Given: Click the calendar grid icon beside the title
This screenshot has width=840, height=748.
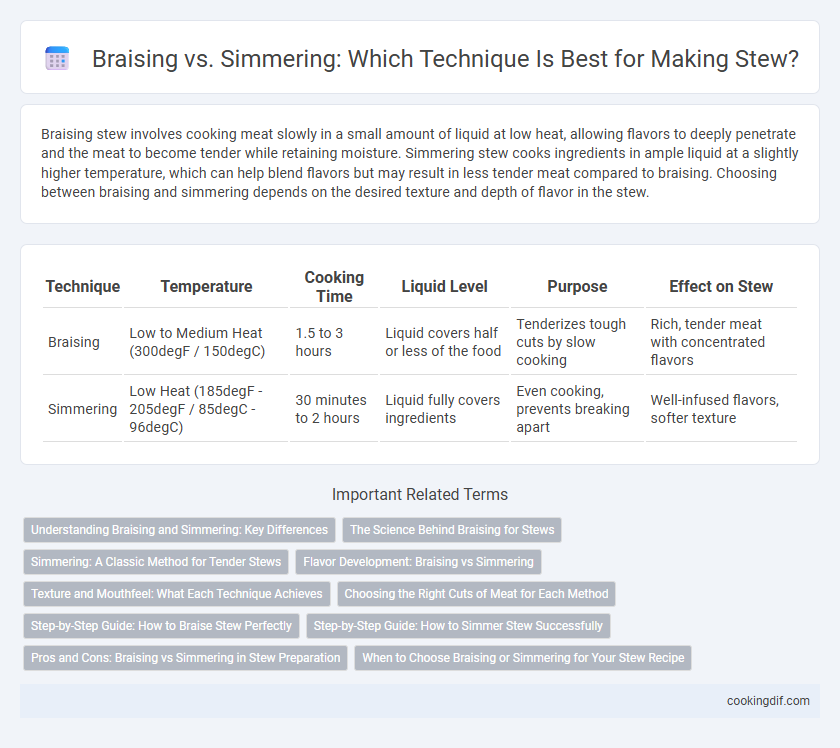Looking at the screenshot, I should point(57,58).
